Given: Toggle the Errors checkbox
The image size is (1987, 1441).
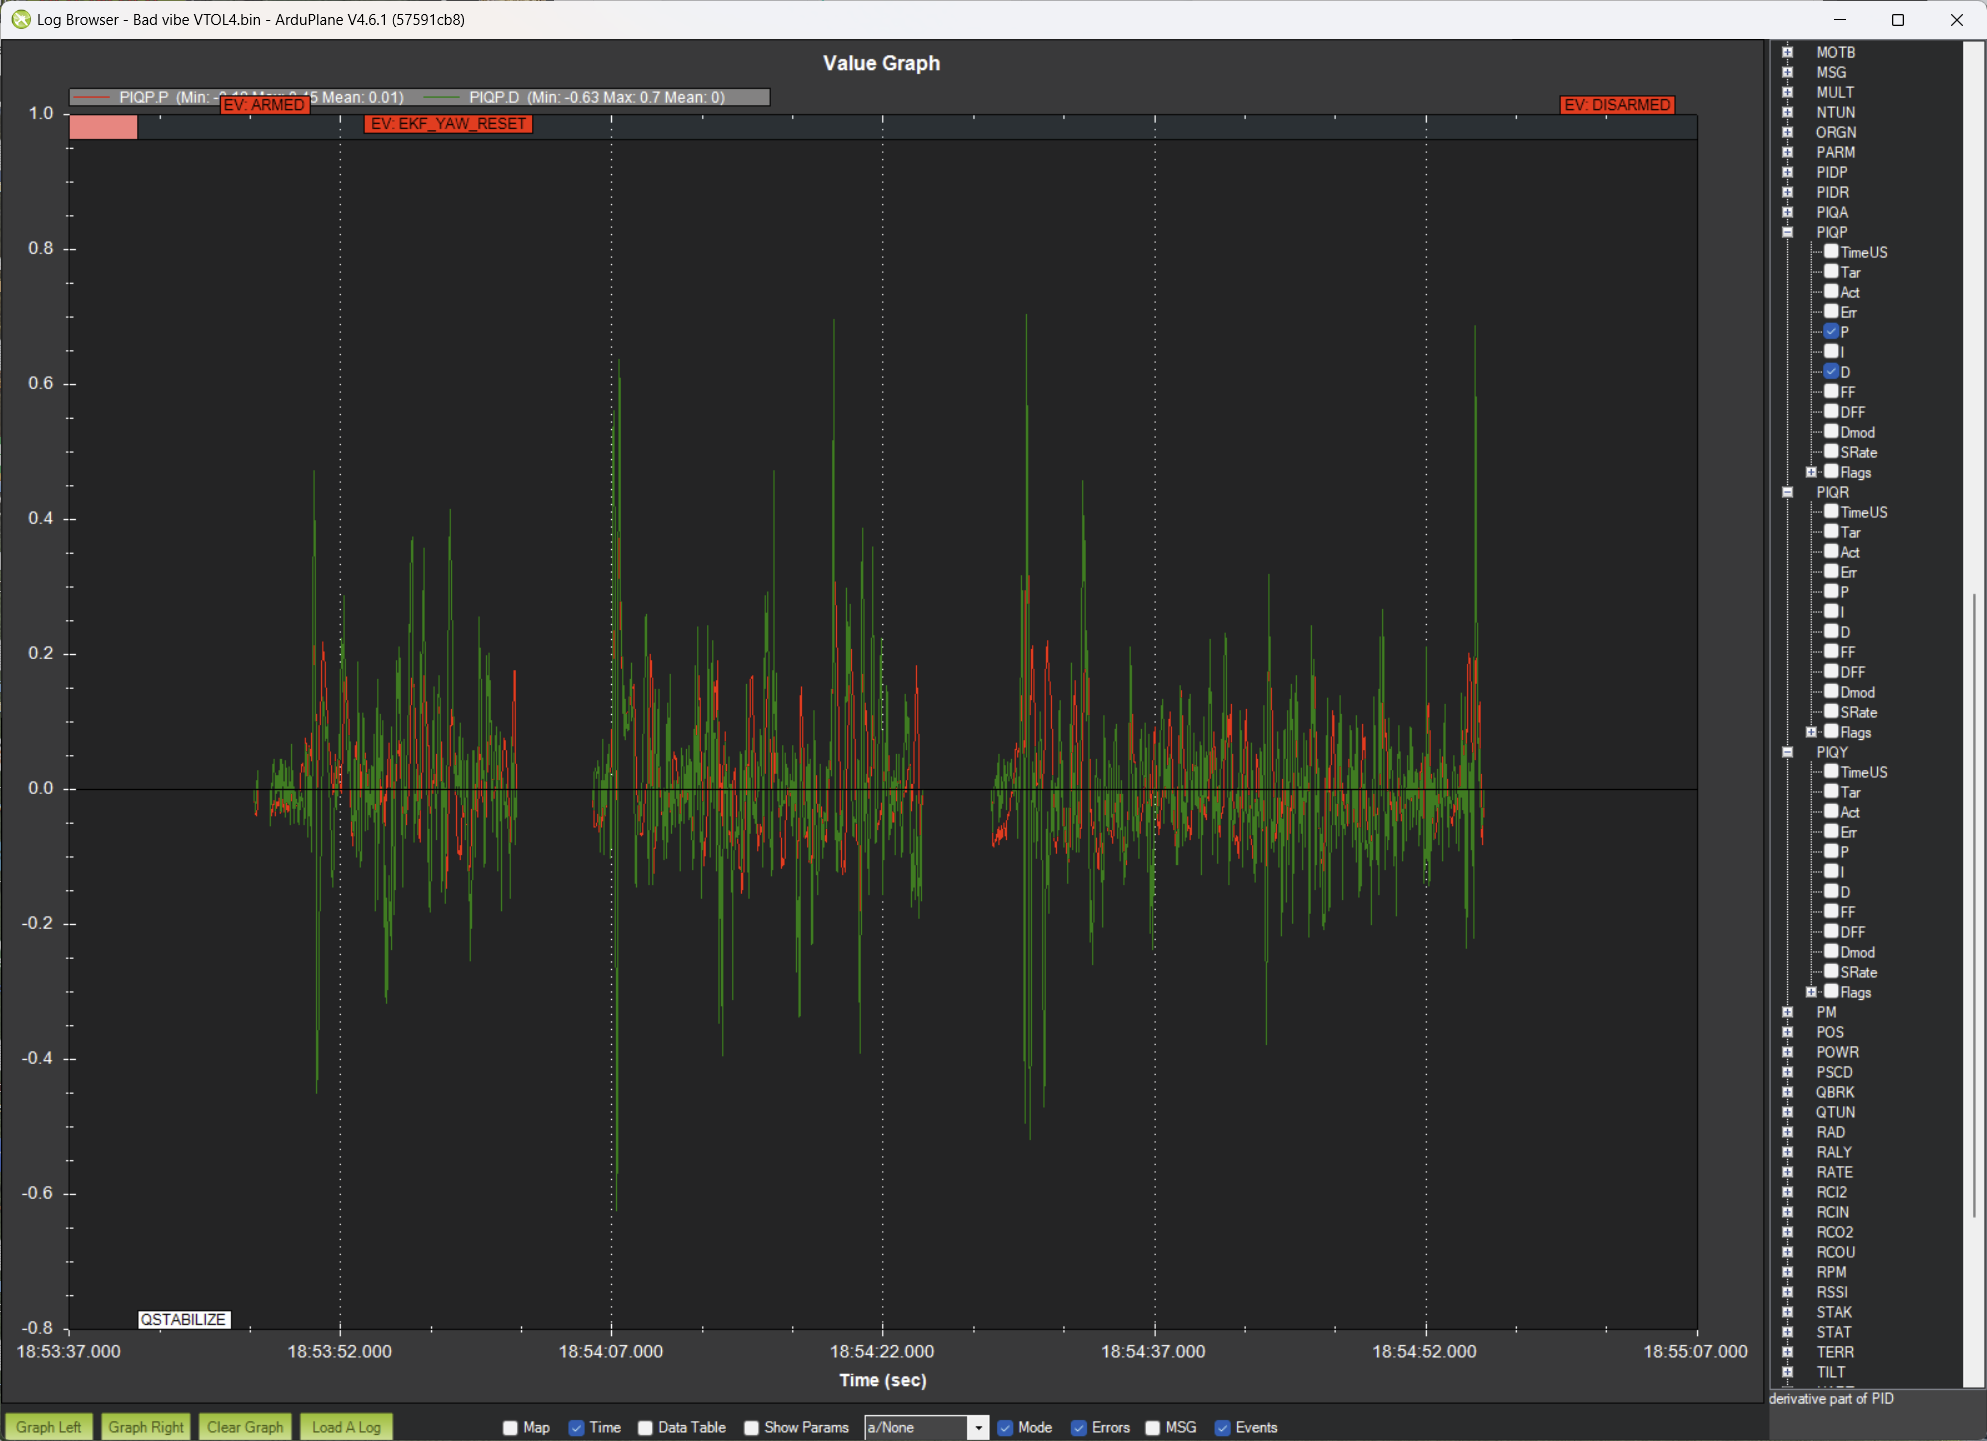Looking at the screenshot, I should point(1078,1428).
